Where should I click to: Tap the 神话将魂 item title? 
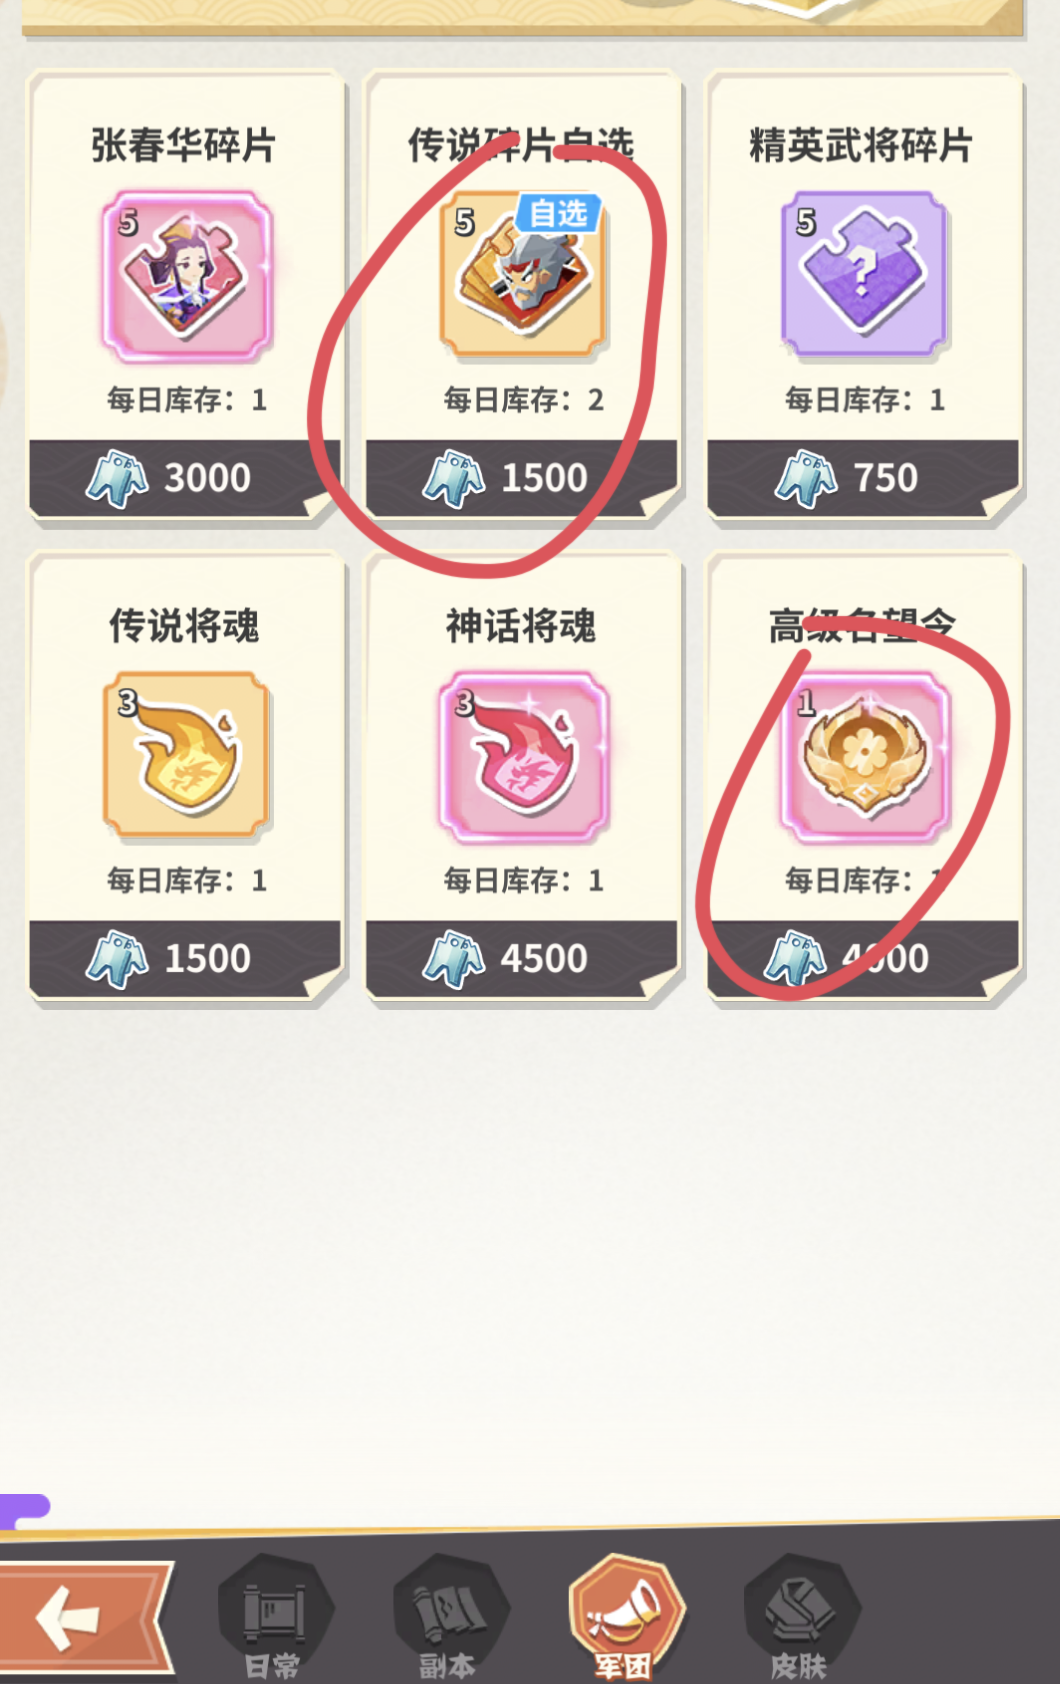[x=521, y=626]
